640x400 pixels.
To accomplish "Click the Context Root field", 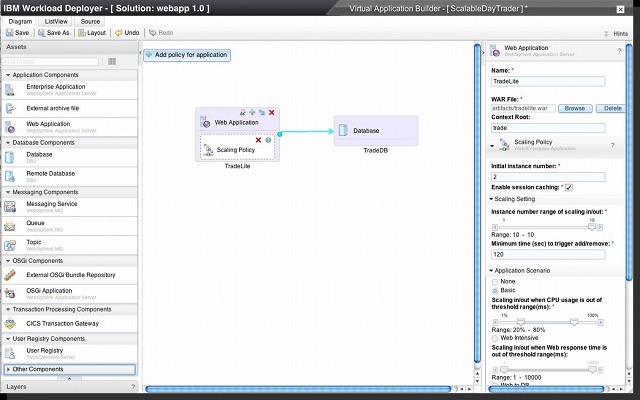I will click(548, 128).
